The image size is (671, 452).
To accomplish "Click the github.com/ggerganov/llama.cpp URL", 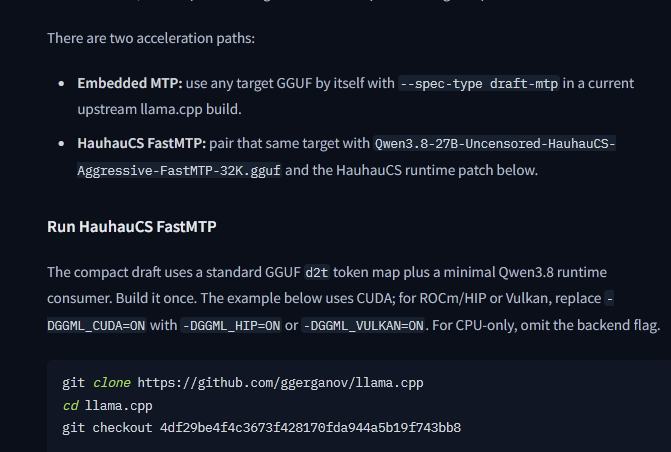I will tap(280, 383).
